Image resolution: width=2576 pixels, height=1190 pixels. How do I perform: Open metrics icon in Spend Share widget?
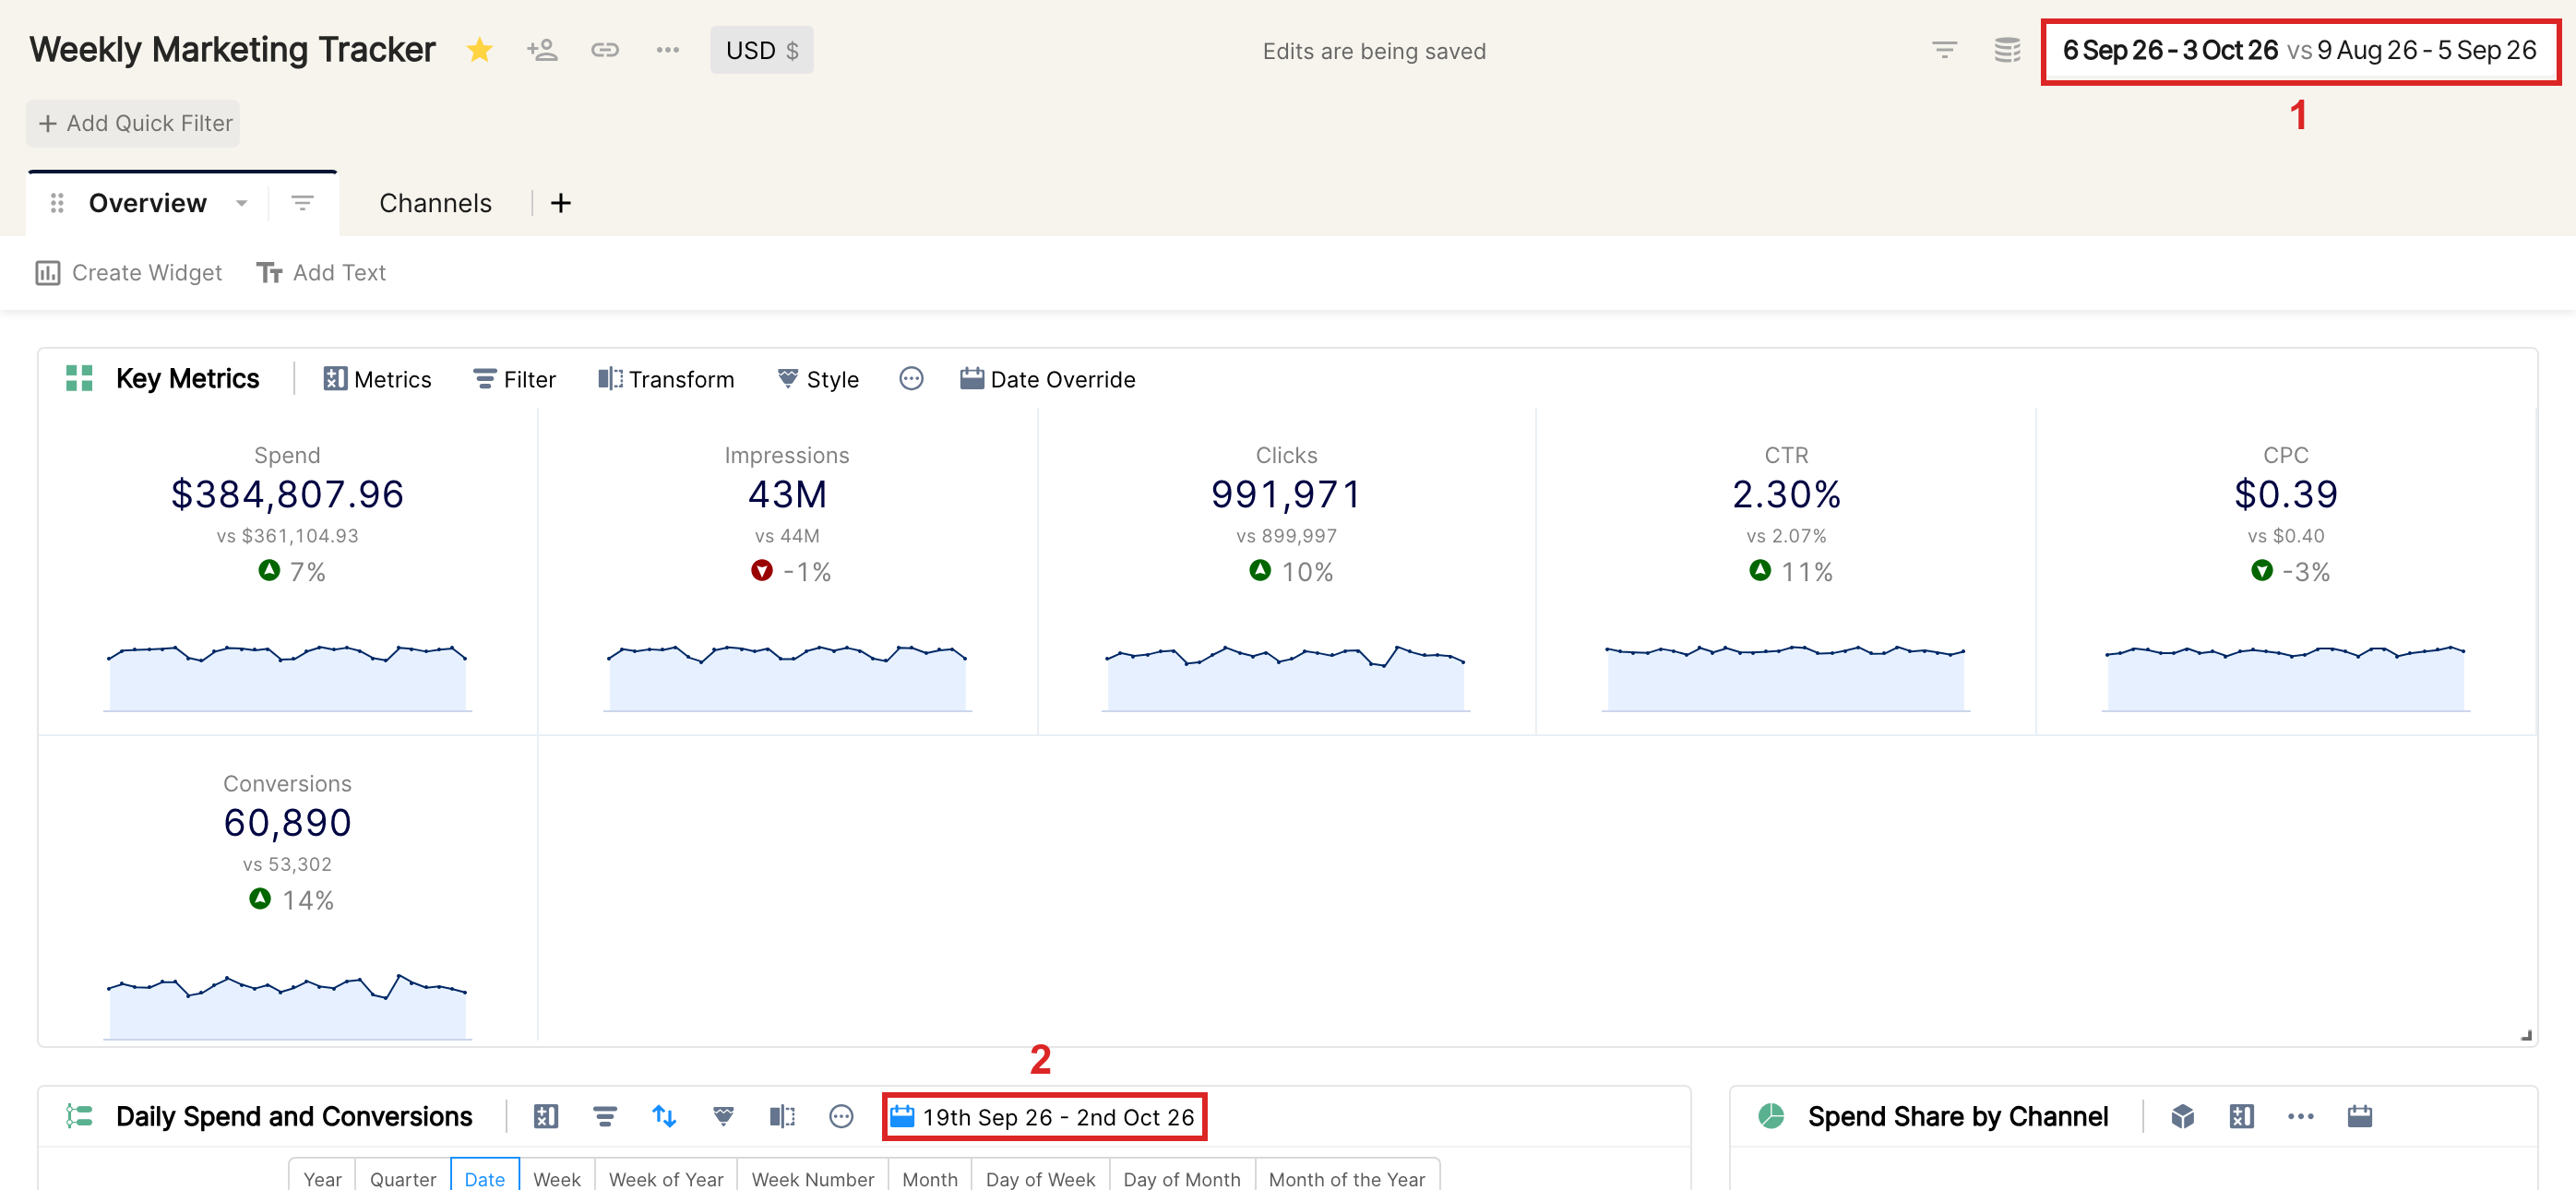click(x=2242, y=1116)
